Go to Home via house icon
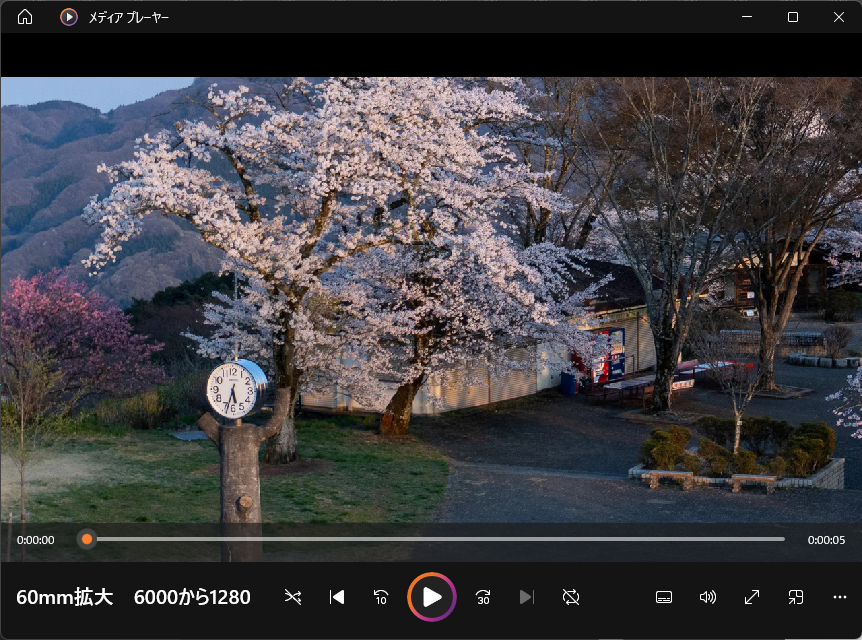 pos(25,17)
